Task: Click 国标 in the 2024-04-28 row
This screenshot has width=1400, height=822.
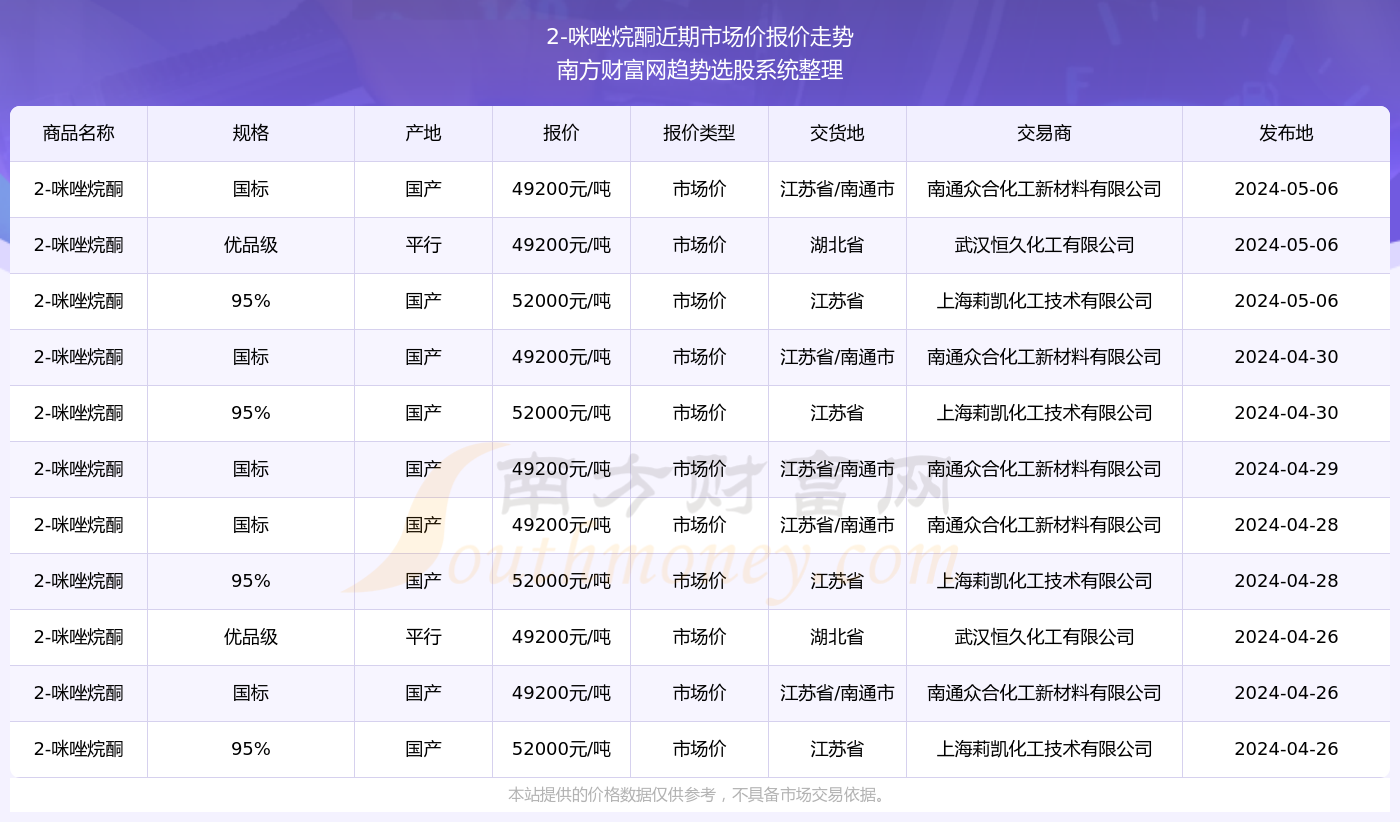Action: click(x=251, y=525)
